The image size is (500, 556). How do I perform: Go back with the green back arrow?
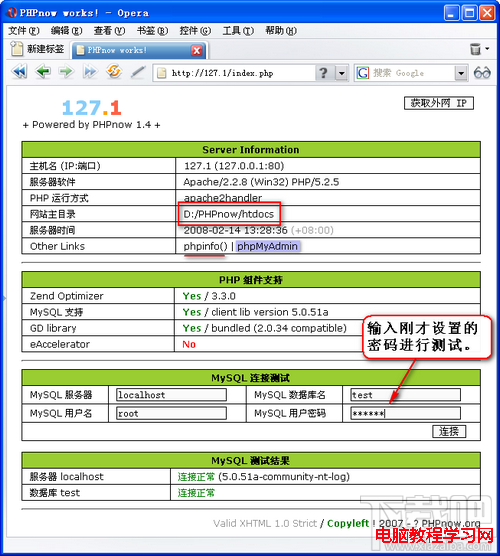coord(43,72)
